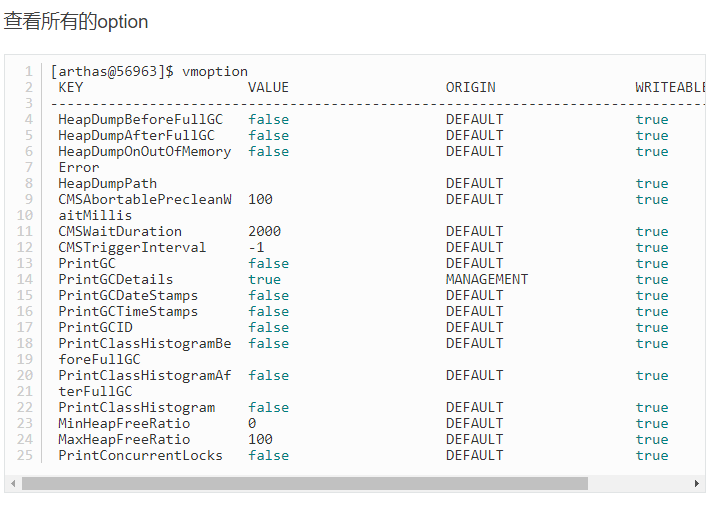Click the wrapped text 'foreFullGC'

click(99, 359)
